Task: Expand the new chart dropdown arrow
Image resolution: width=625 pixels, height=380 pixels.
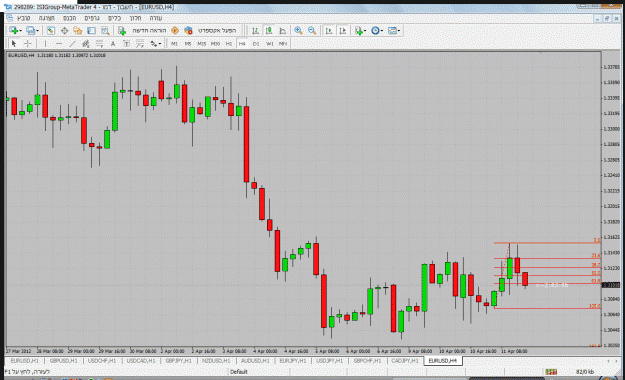Action: (20, 31)
